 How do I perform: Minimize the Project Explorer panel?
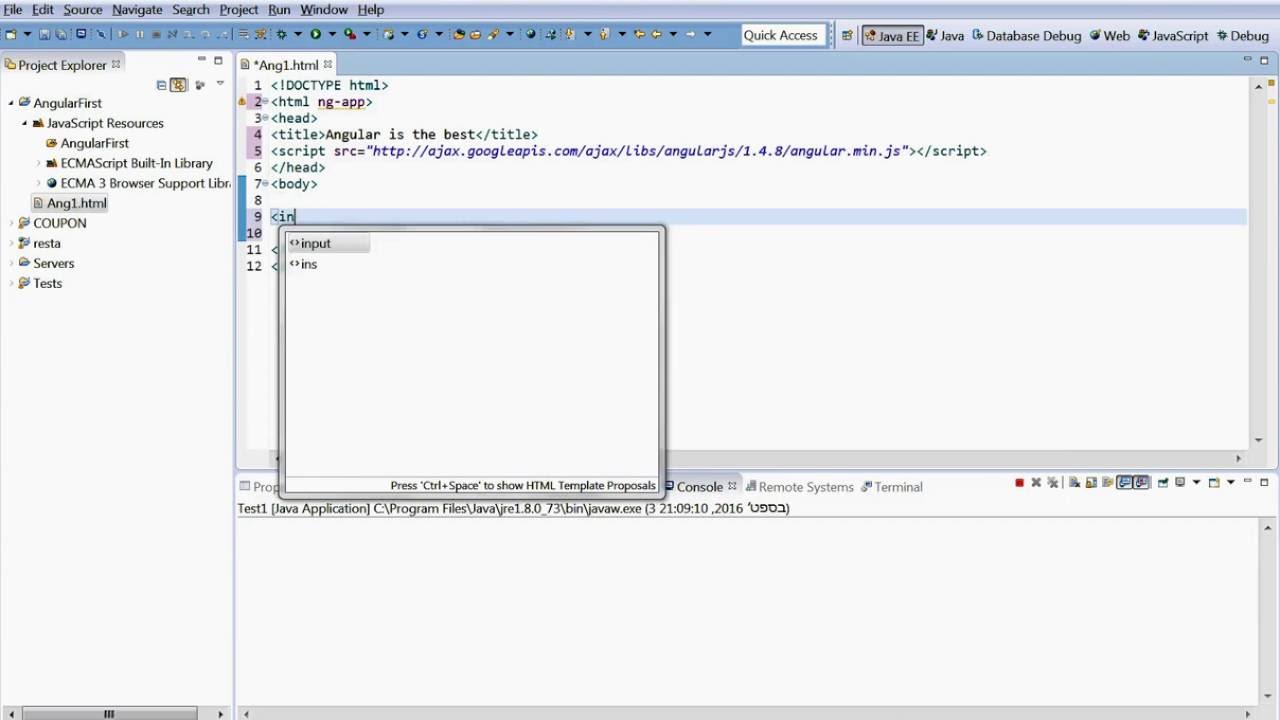(201, 61)
